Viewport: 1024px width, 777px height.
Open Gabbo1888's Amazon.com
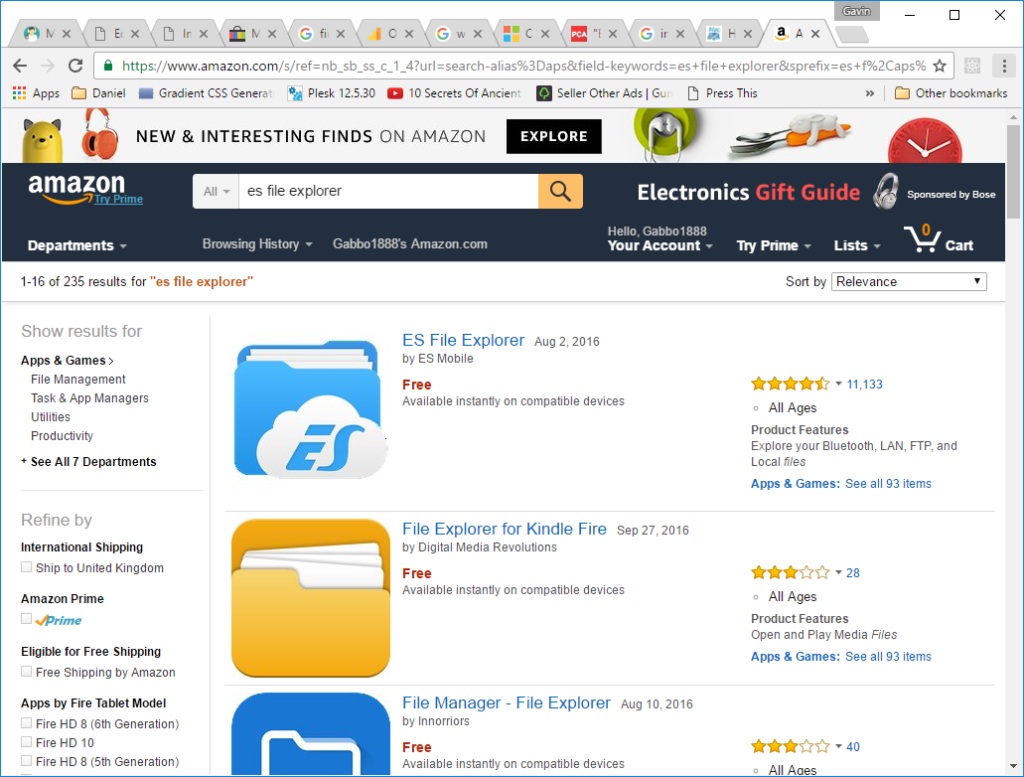(410, 244)
